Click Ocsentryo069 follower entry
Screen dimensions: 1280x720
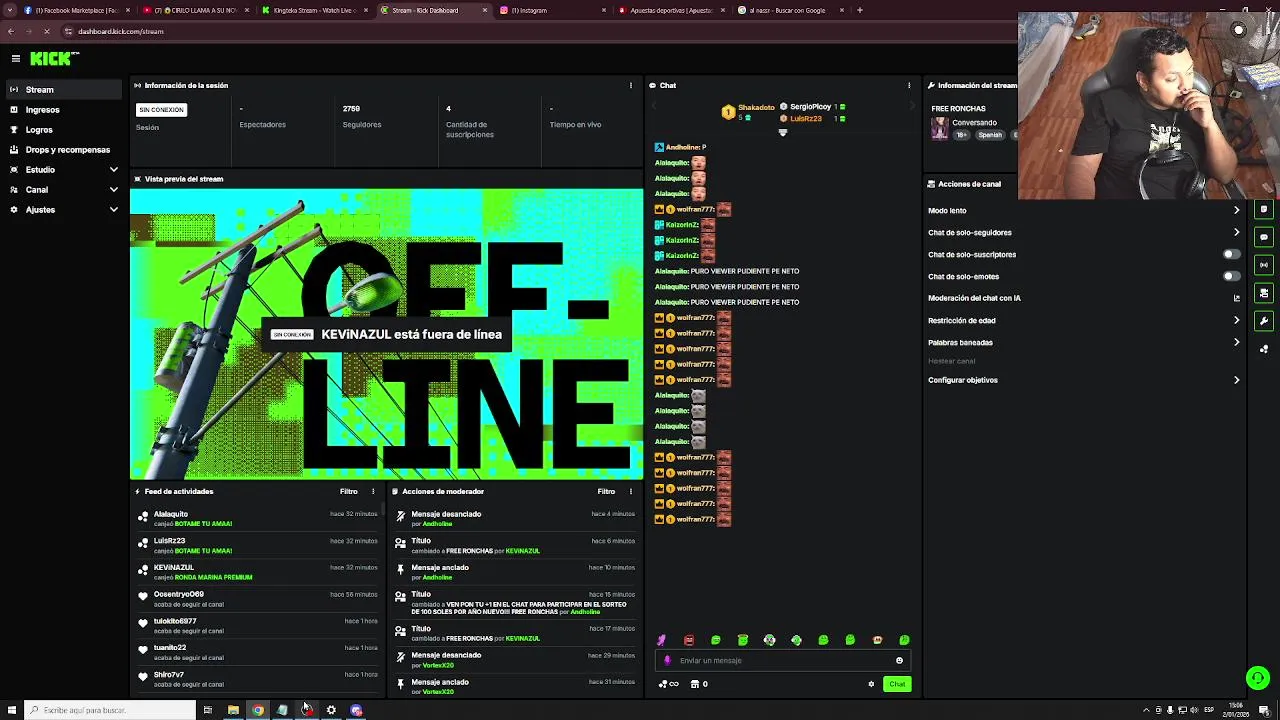click(179, 594)
